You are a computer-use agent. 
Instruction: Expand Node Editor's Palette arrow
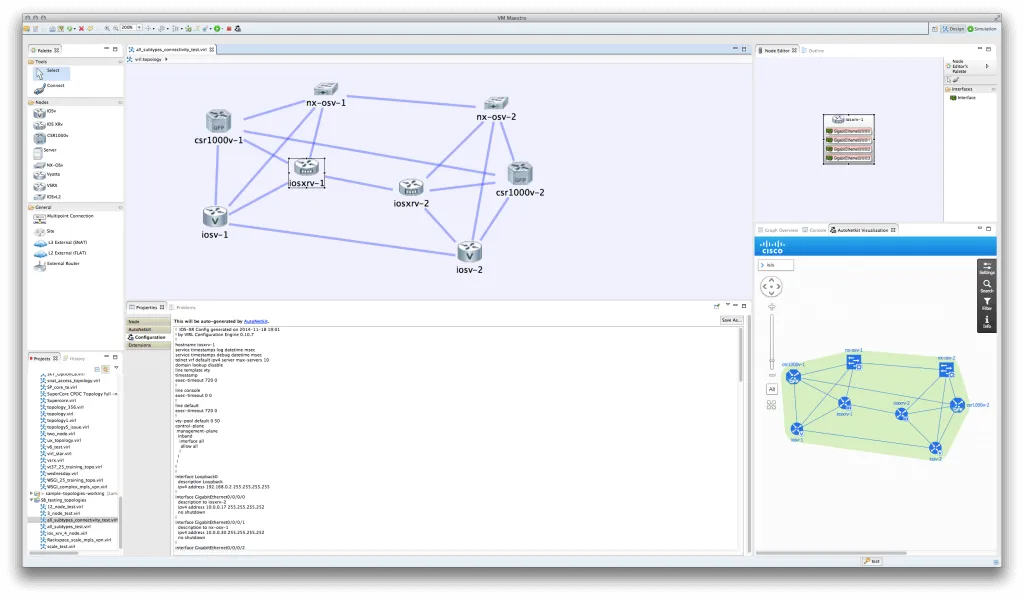[x=987, y=66]
